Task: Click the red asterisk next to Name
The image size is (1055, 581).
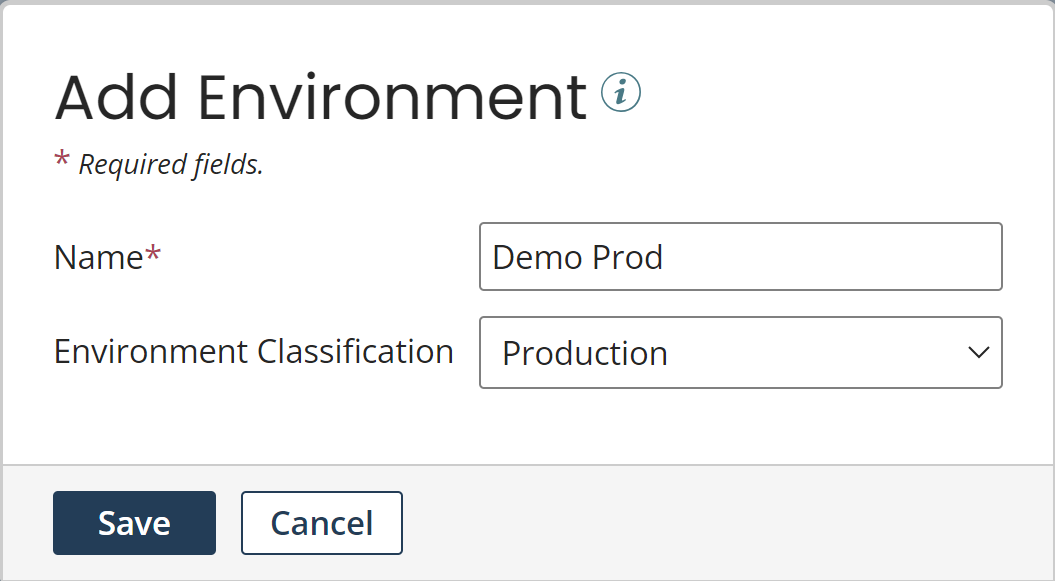Action: tap(153, 256)
